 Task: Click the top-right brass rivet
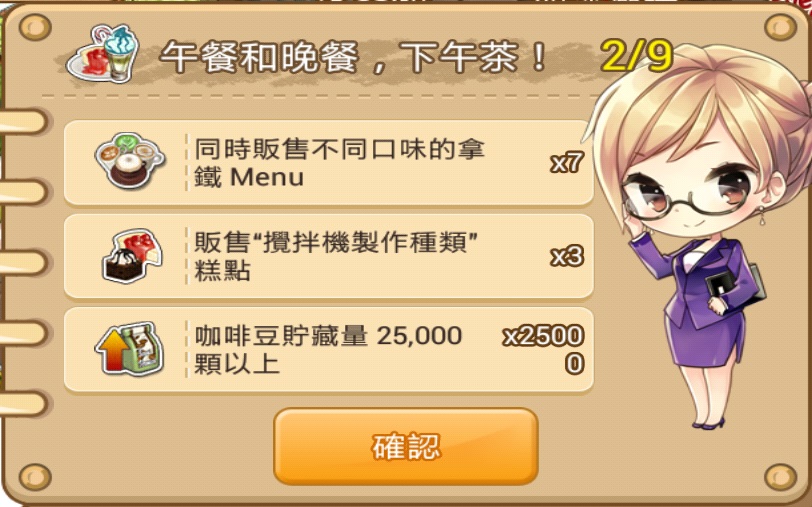click(780, 27)
